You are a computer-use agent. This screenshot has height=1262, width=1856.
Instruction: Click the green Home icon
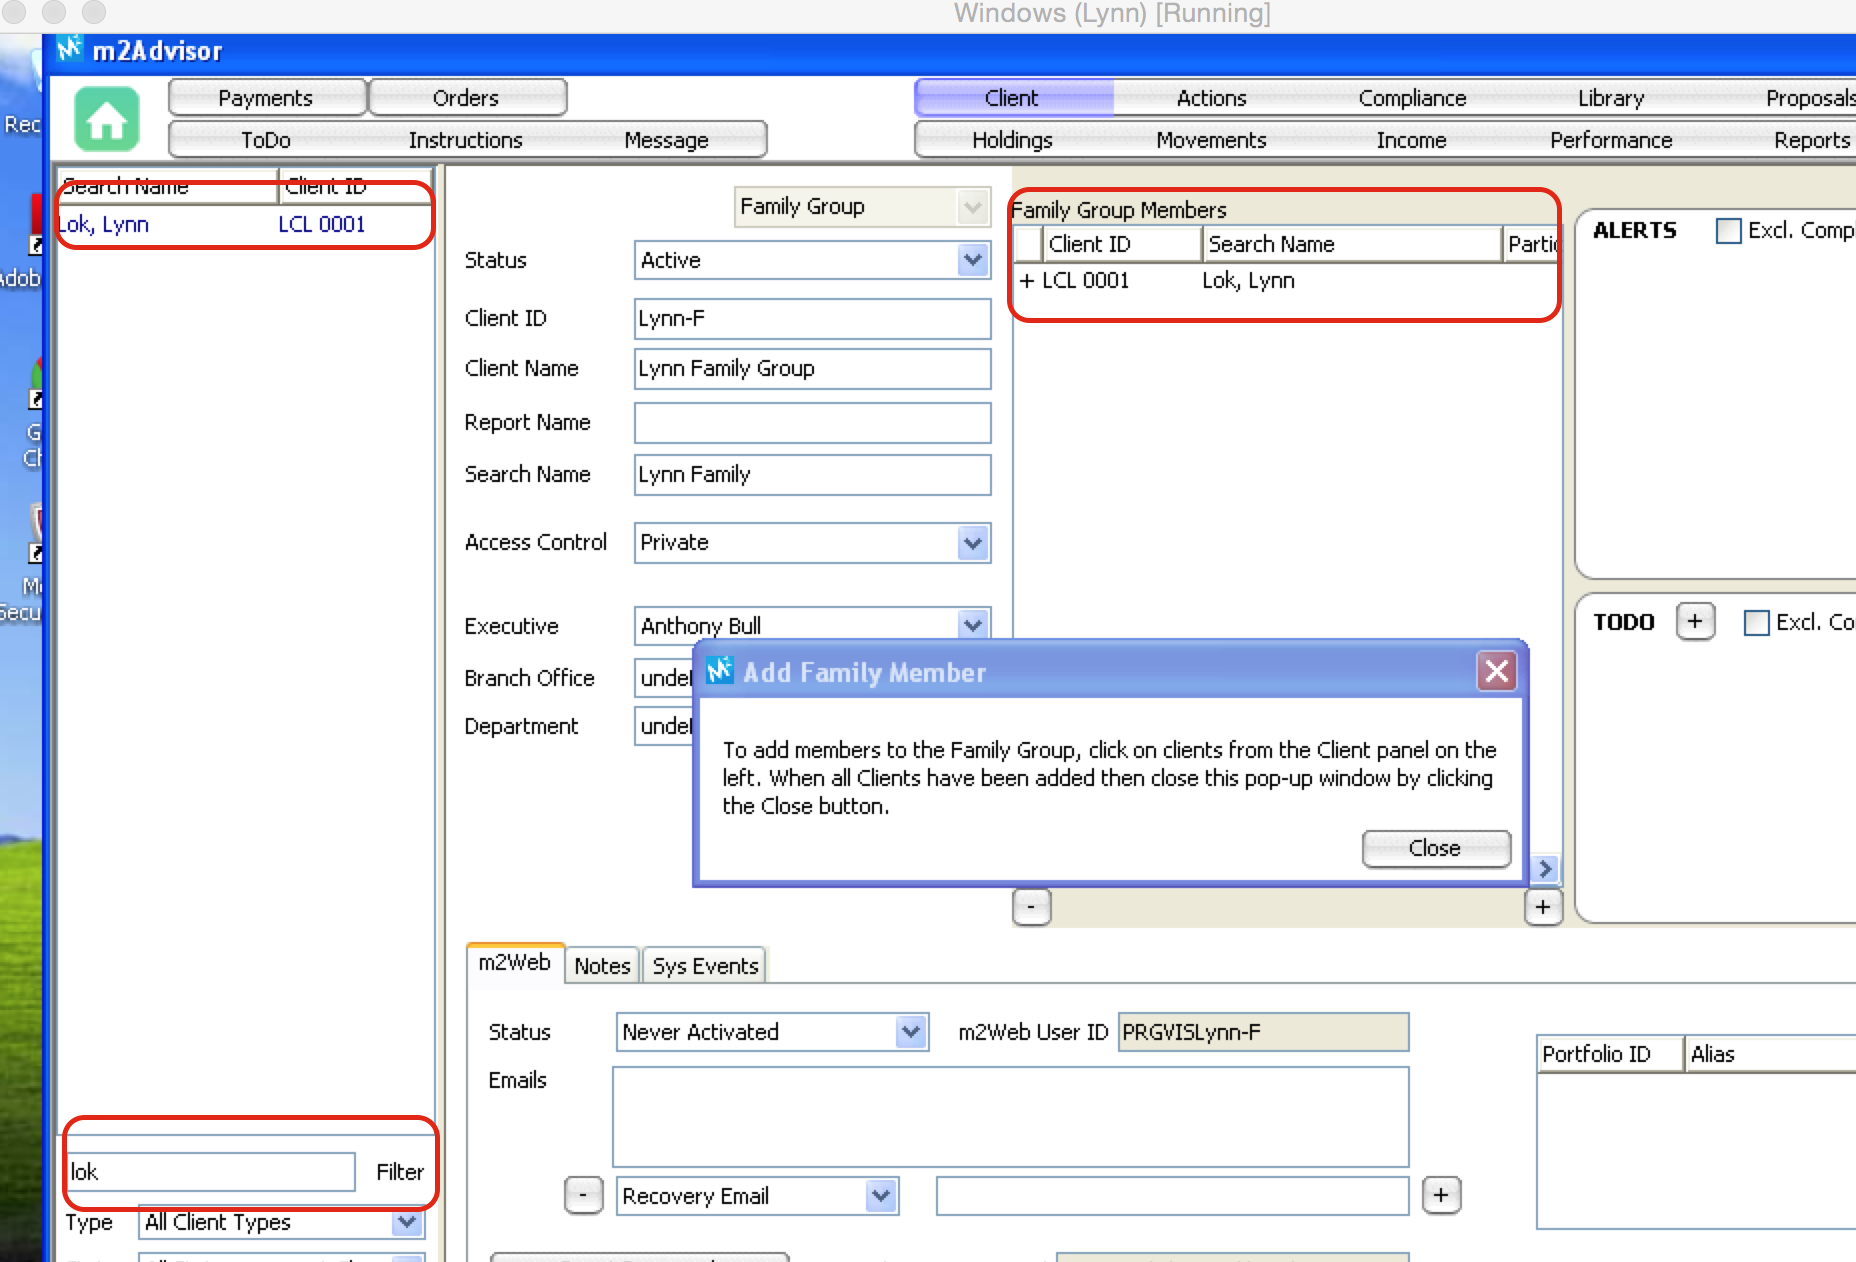point(106,119)
